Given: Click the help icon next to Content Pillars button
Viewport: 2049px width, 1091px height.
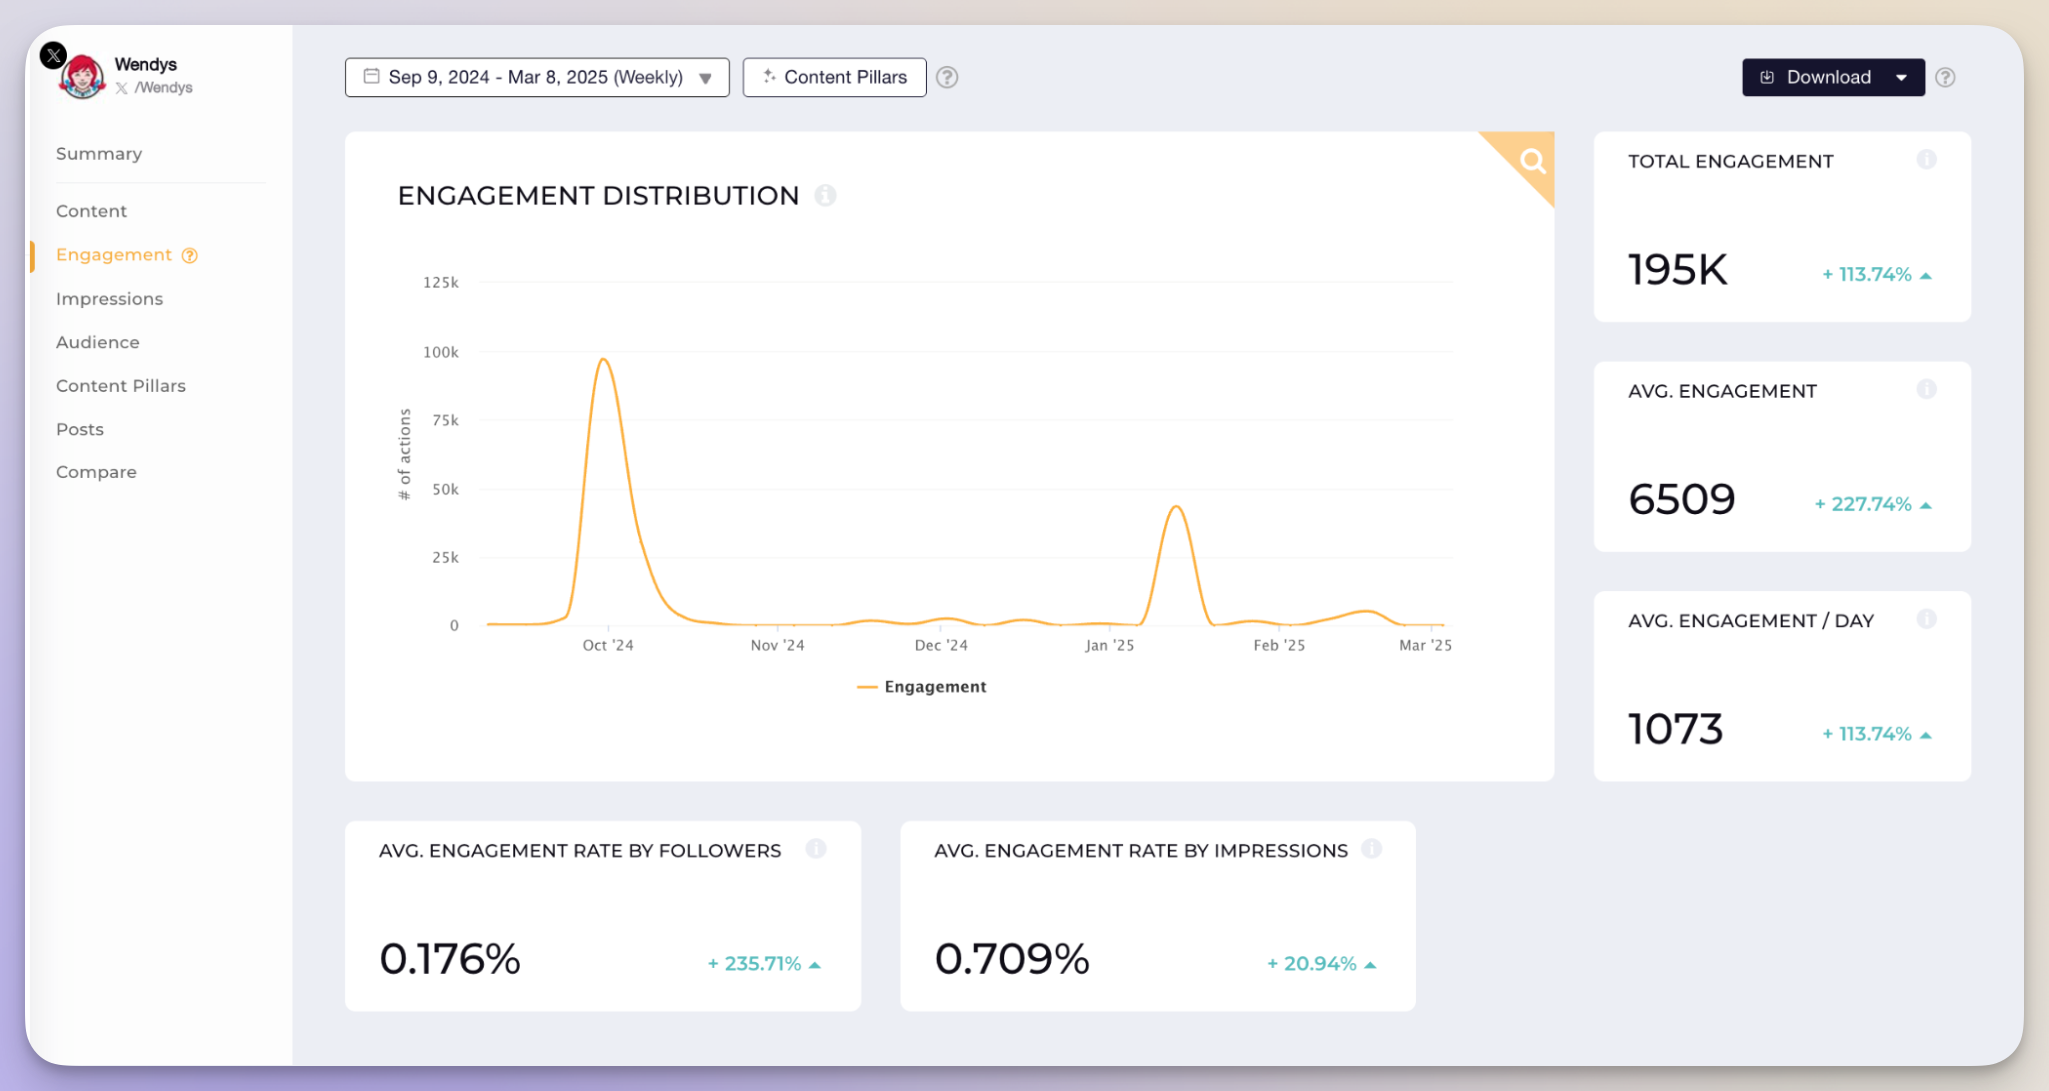Looking at the screenshot, I should pyautogui.click(x=947, y=77).
